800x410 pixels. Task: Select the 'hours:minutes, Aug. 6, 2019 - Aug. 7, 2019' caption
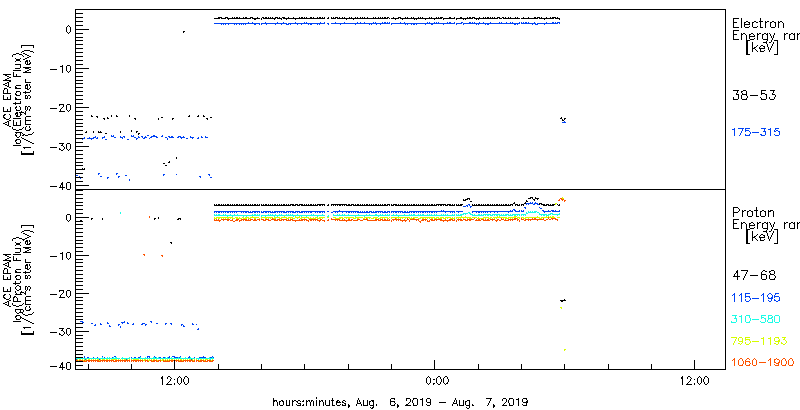click(x=400, y=402)
